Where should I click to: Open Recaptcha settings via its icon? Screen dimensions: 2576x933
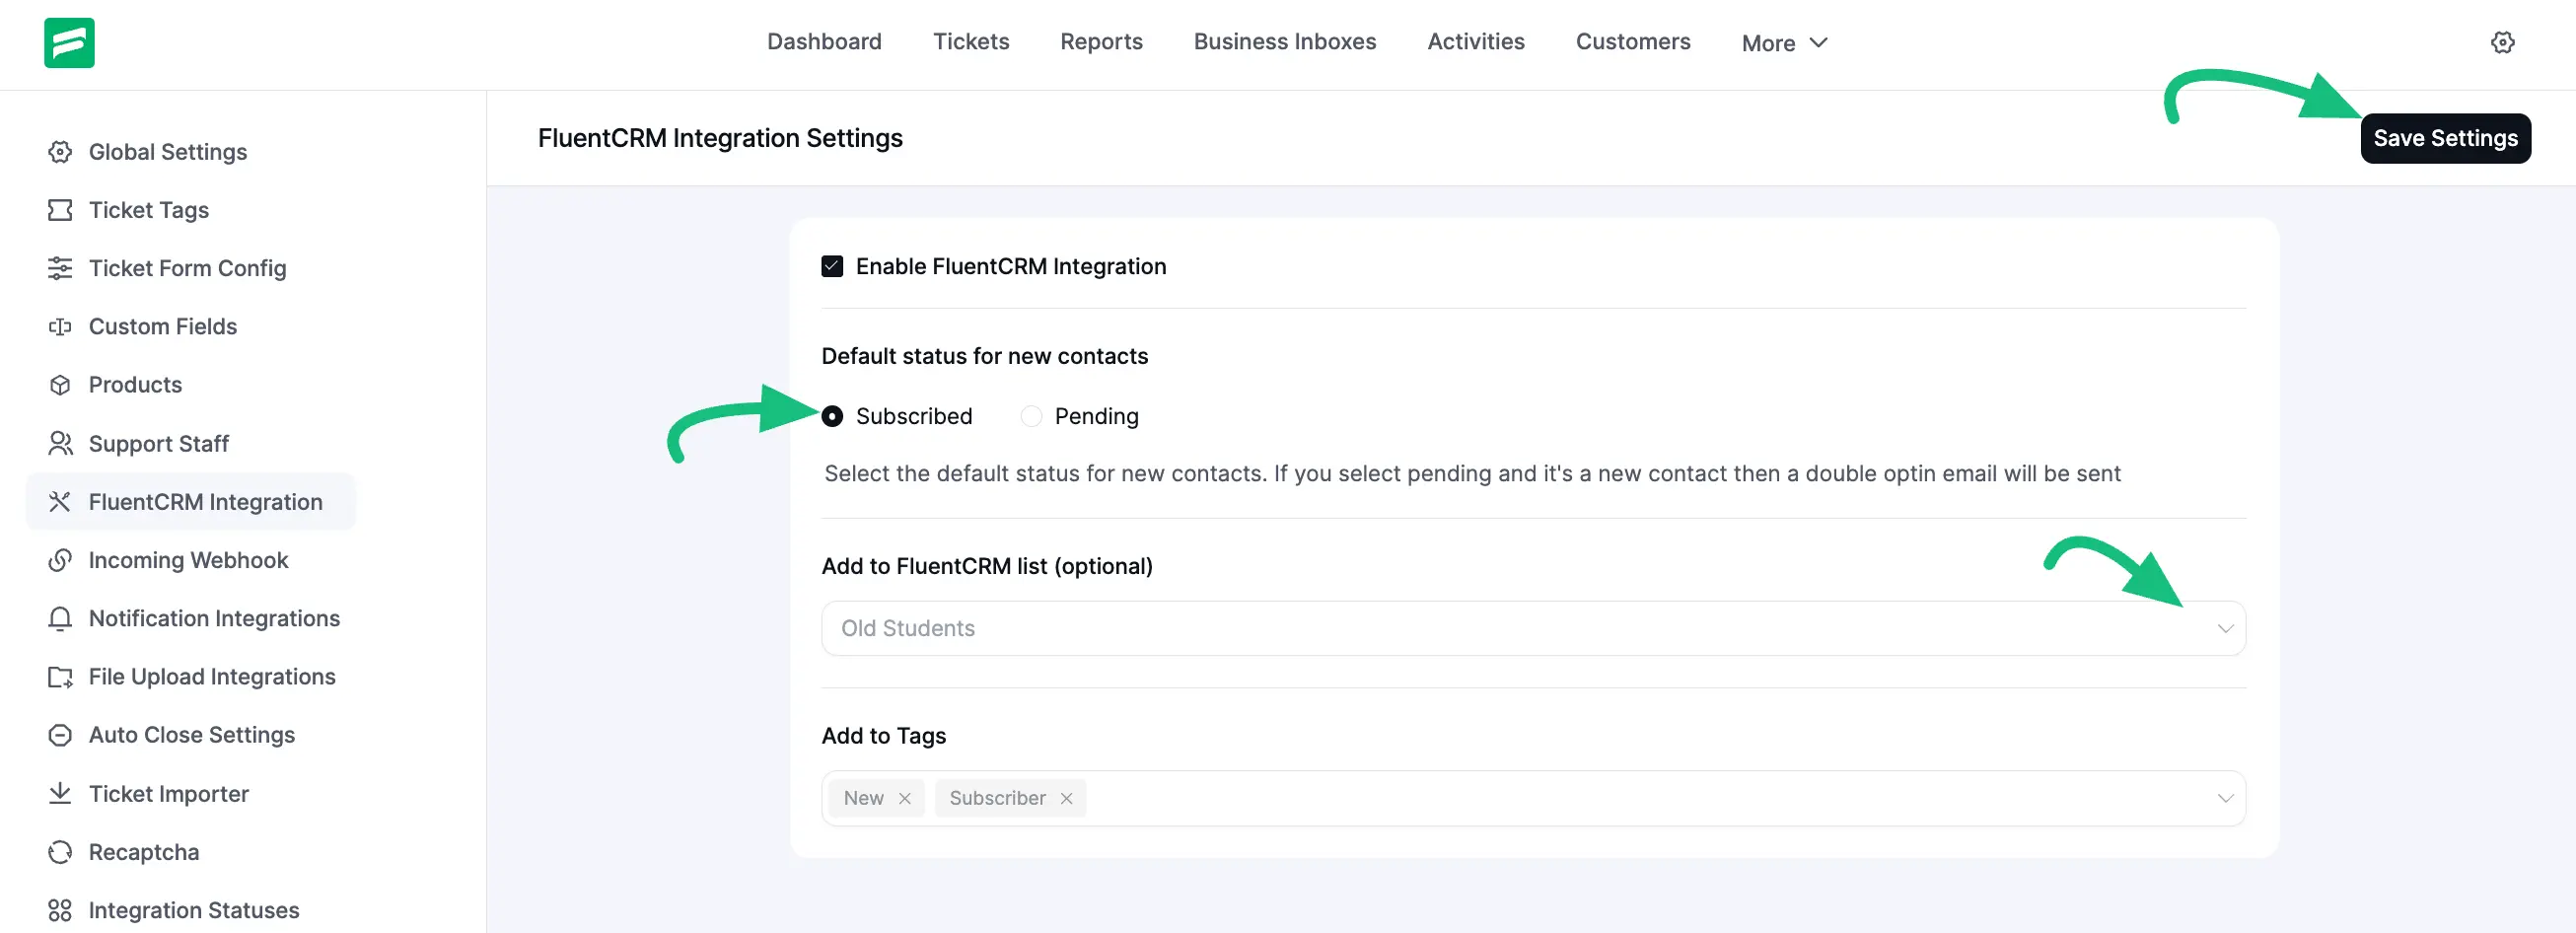click(x=60, y=851)
